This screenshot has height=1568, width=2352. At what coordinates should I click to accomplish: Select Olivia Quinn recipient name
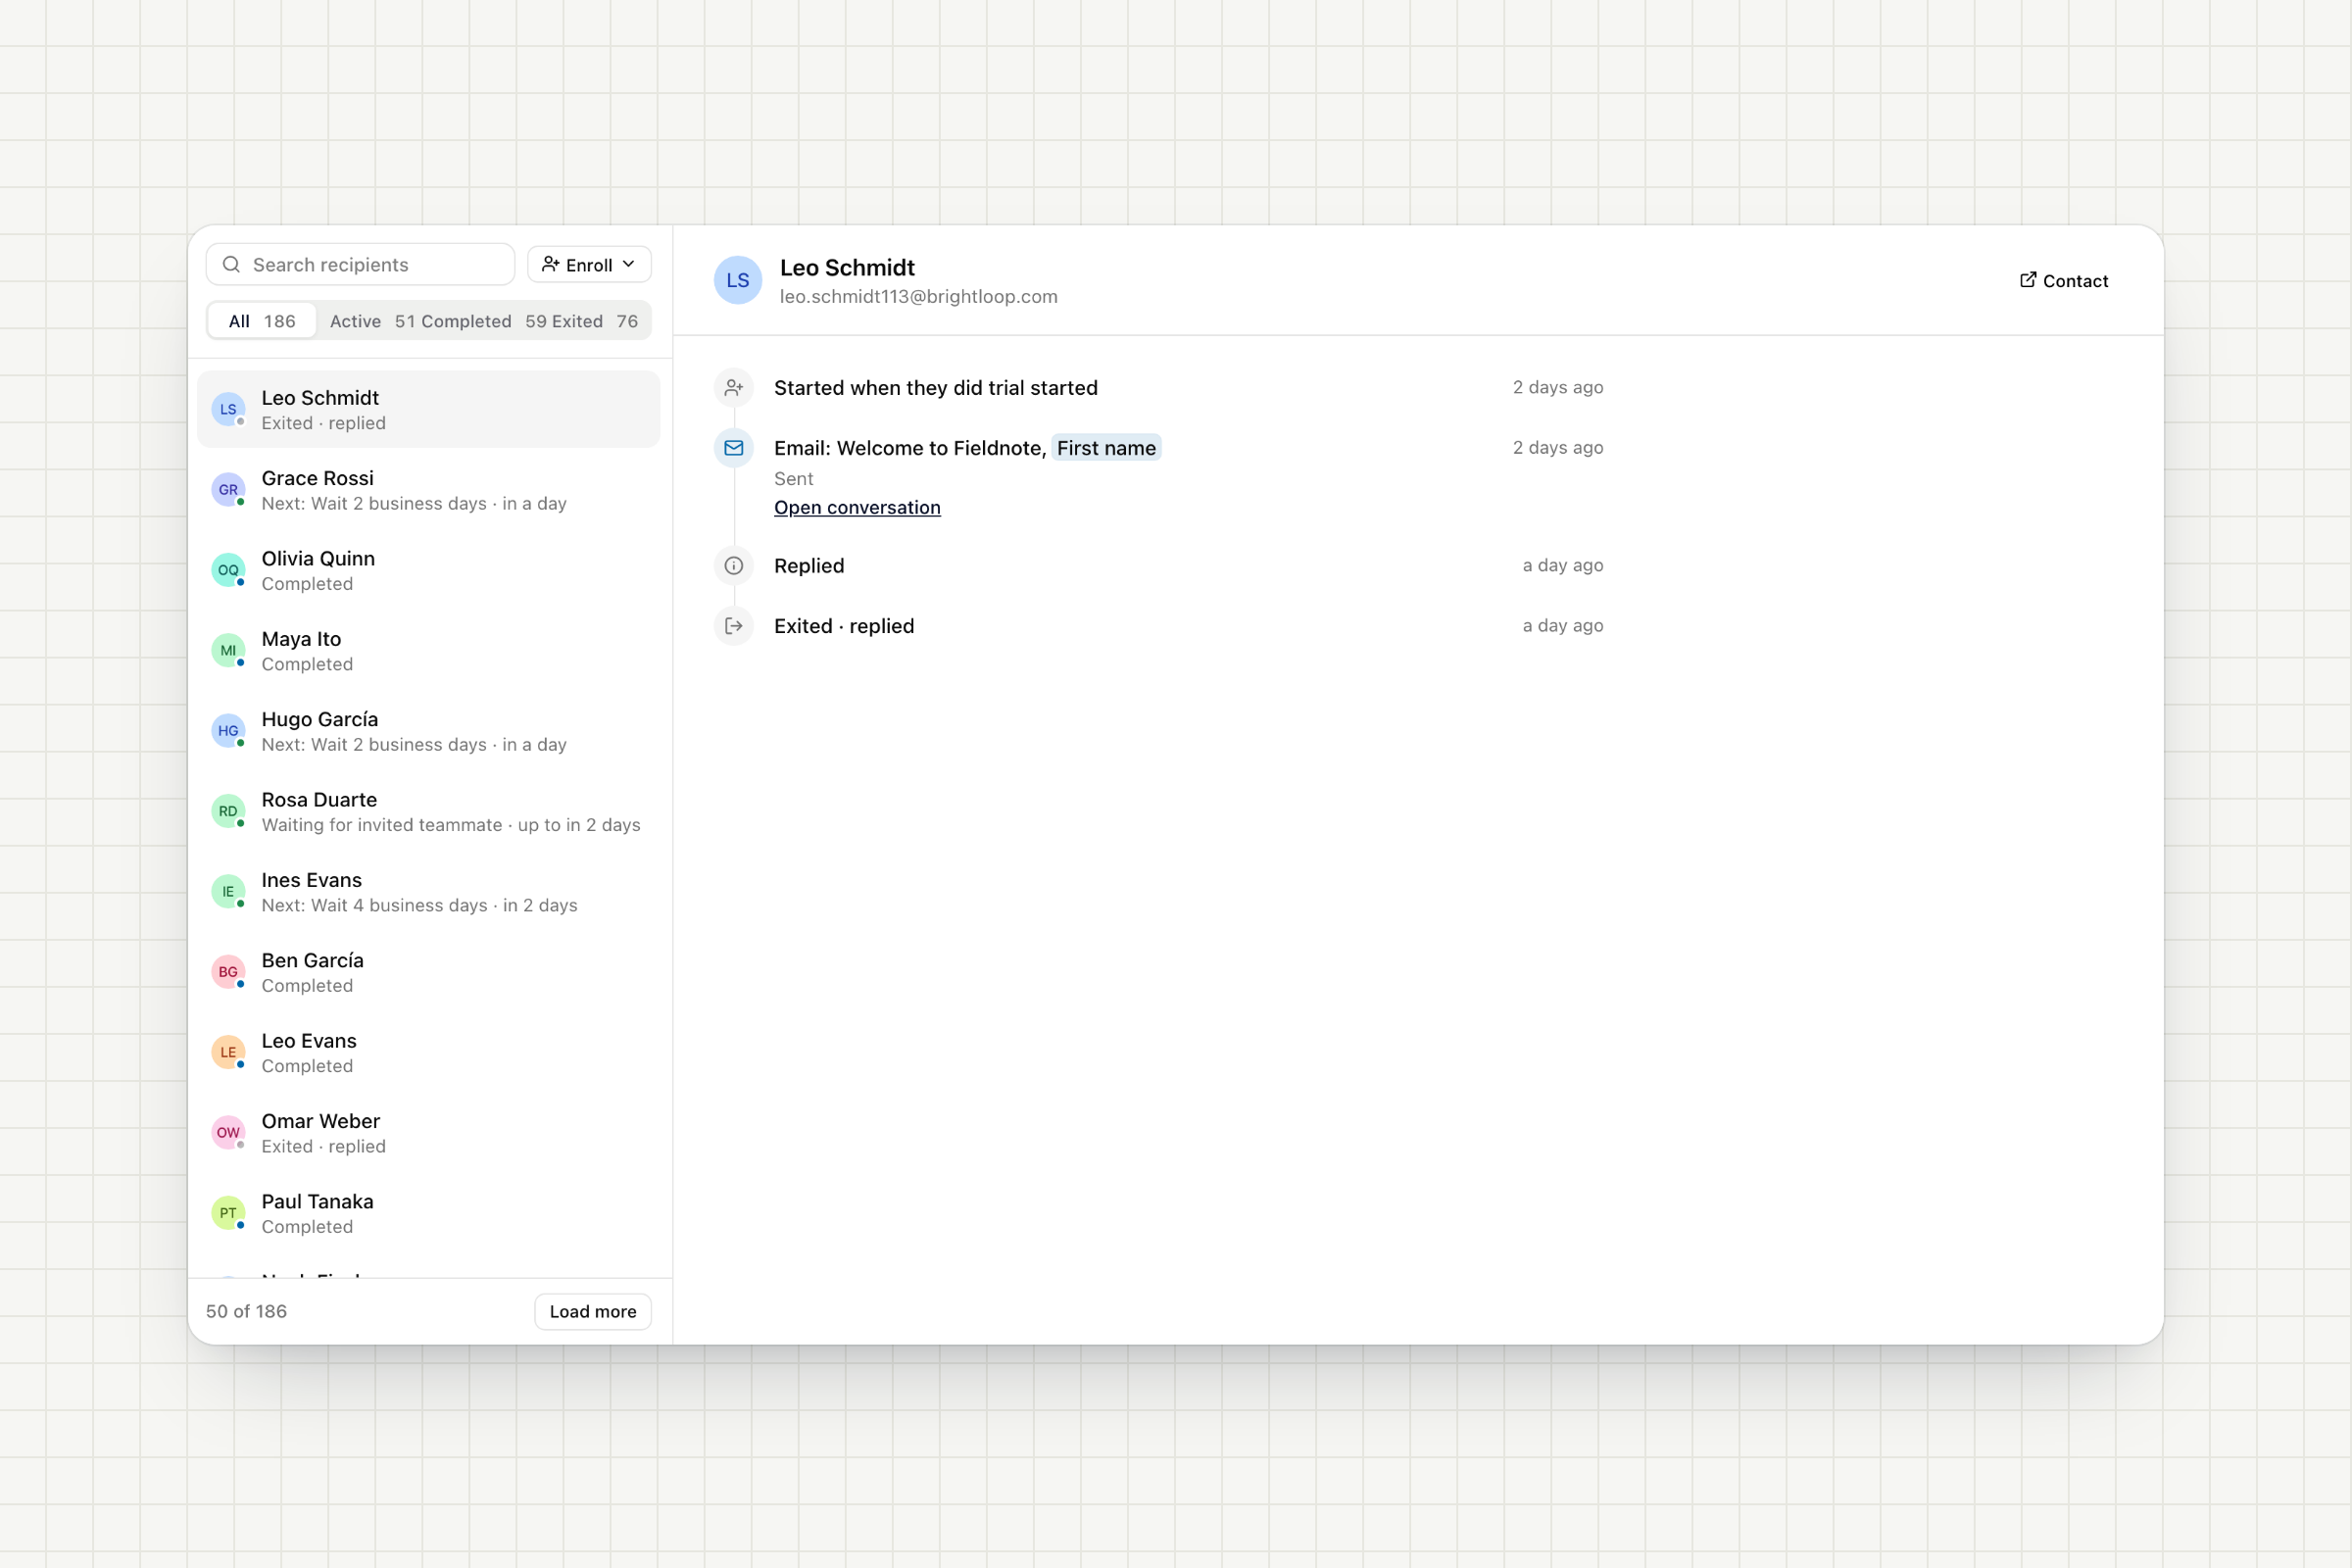(x=318, y=558)
